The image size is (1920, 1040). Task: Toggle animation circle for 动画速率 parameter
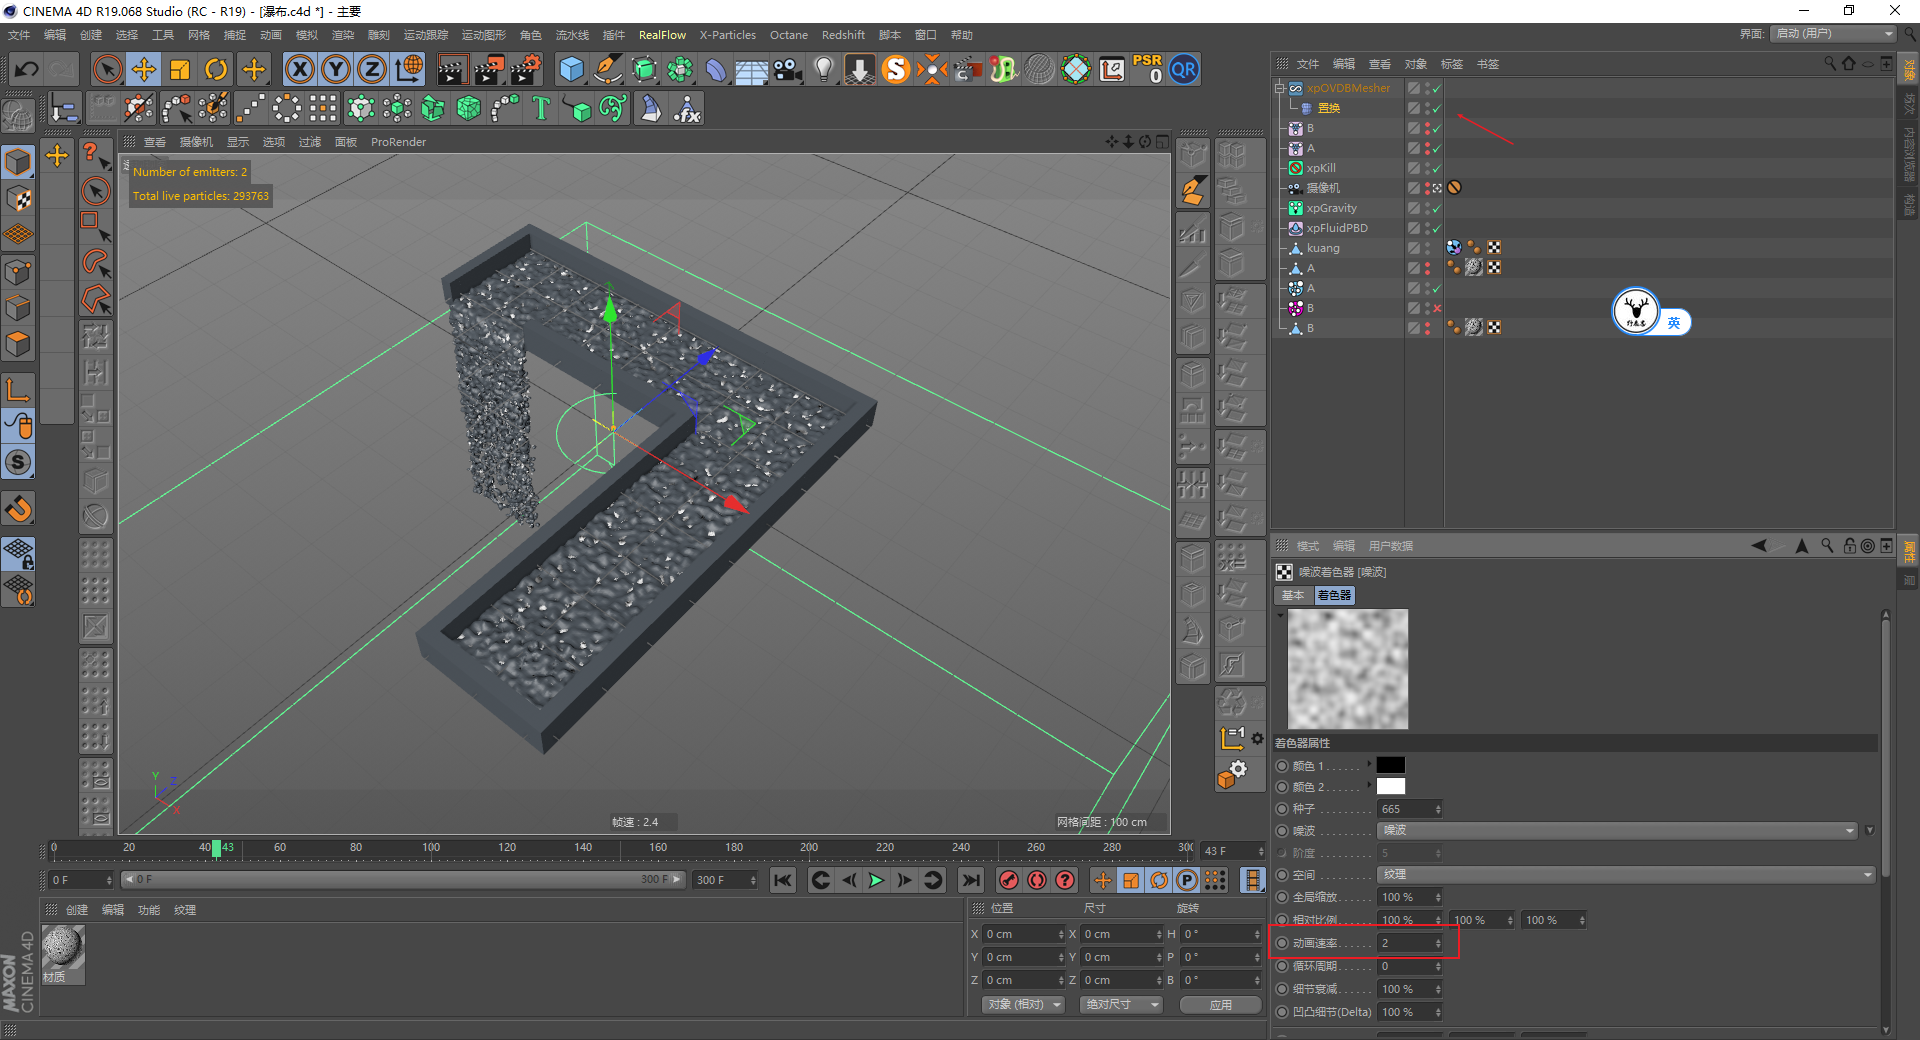click(1282, 943)
